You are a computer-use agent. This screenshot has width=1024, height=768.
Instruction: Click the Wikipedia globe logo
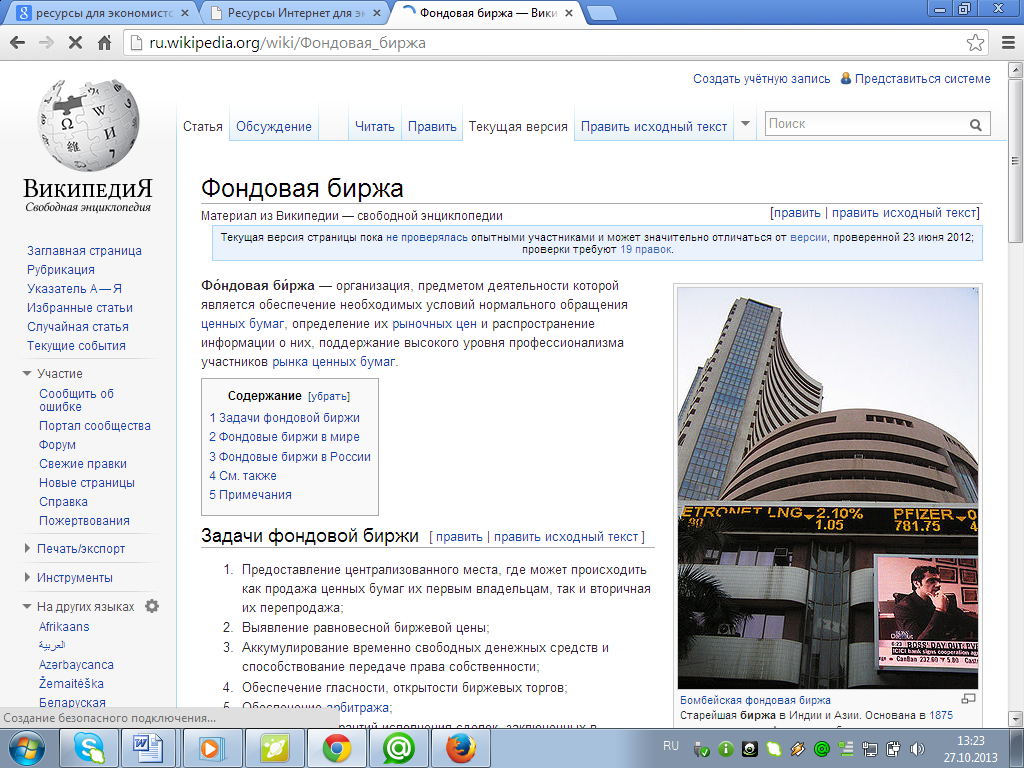pyautogui.click(x=88, y=125)
